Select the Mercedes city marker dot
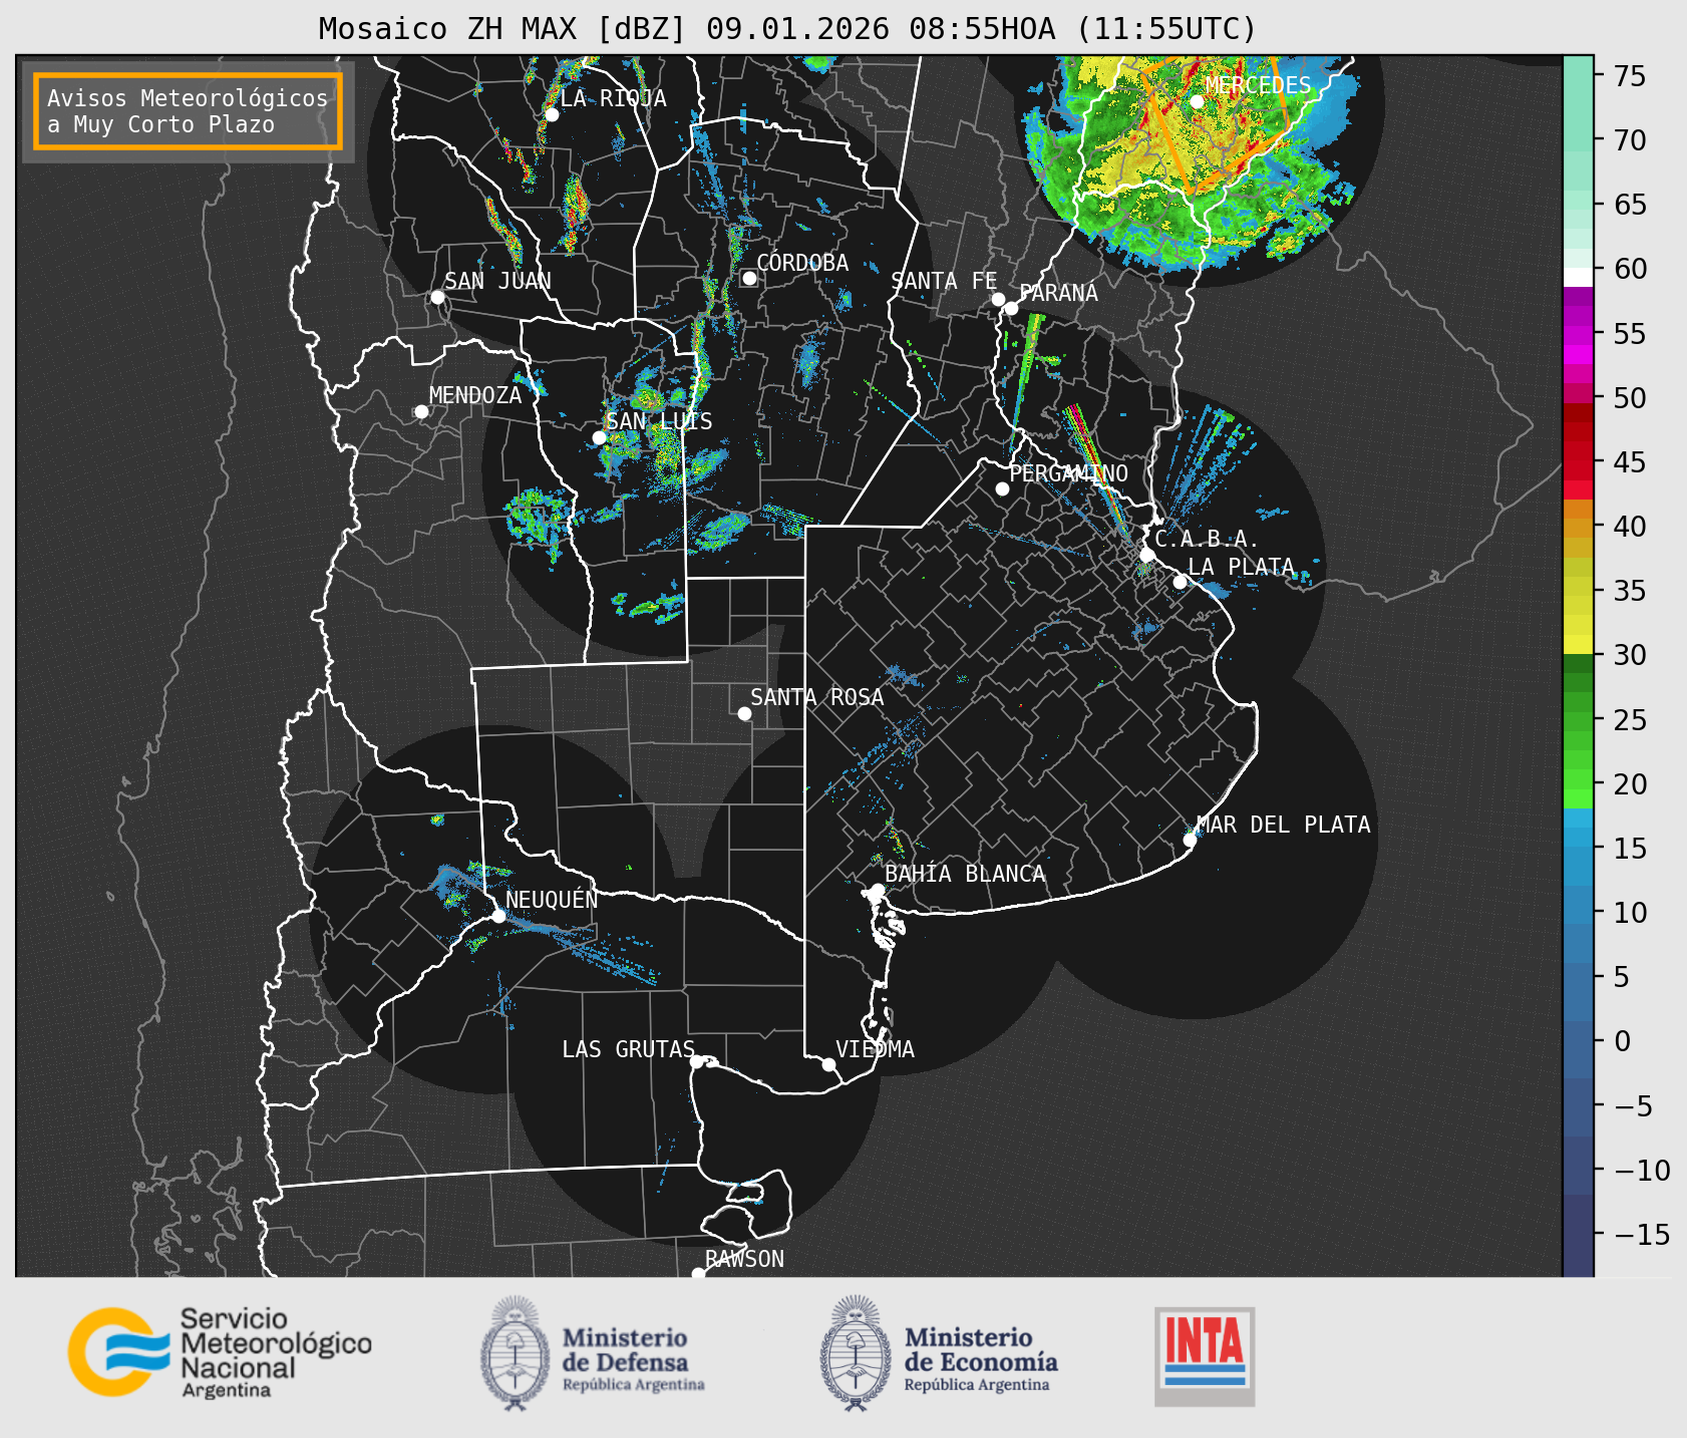Image resolution: width=1687 pixels, height=1438 pixels. 1197,101
